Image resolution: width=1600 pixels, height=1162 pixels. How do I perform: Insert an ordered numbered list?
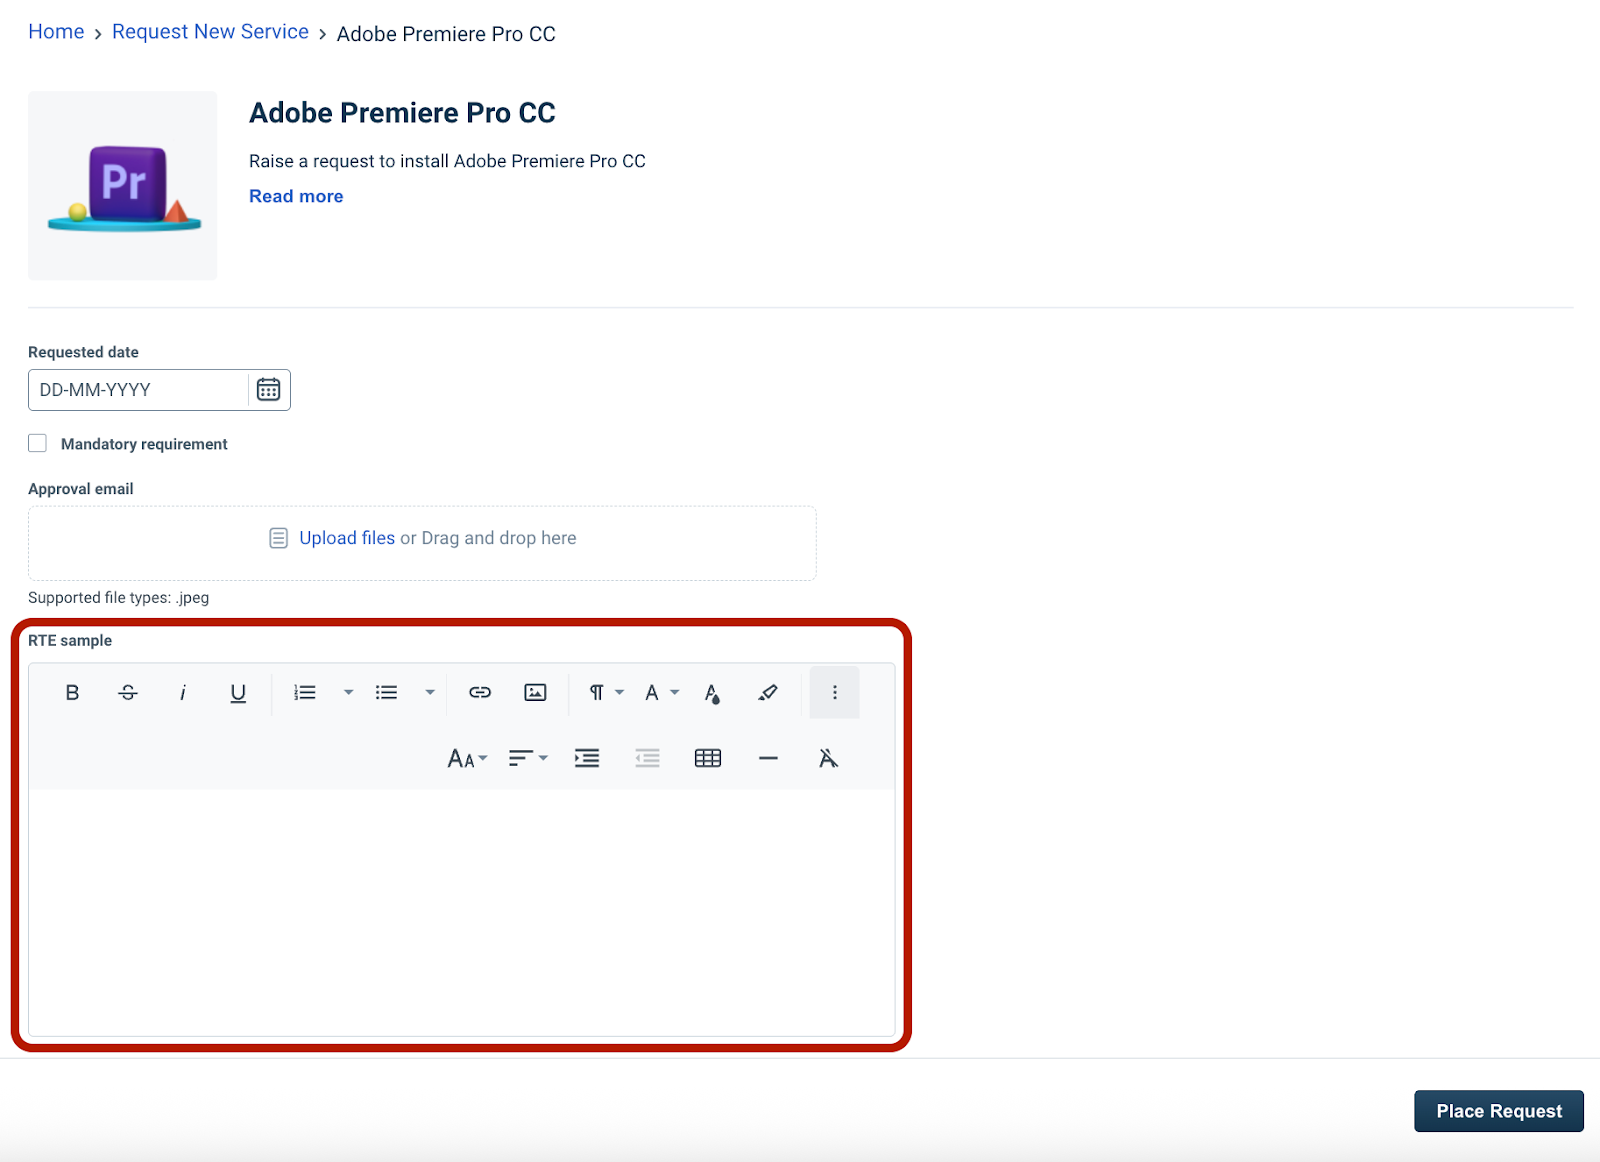305,692
